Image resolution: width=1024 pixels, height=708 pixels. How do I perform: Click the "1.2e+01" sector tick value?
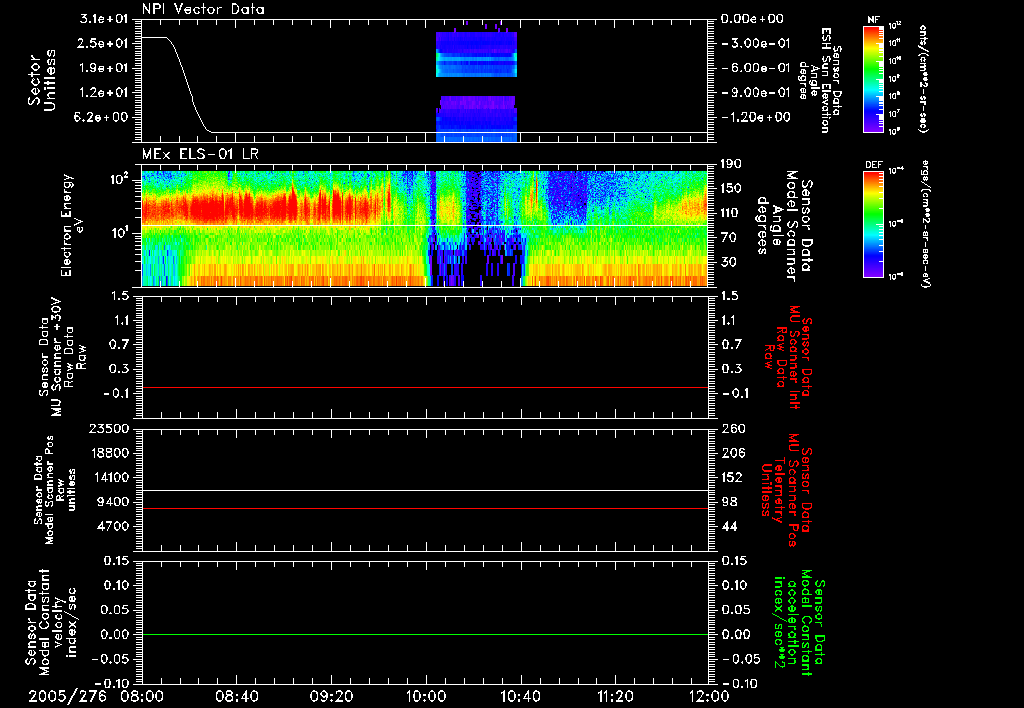(103, 93)
